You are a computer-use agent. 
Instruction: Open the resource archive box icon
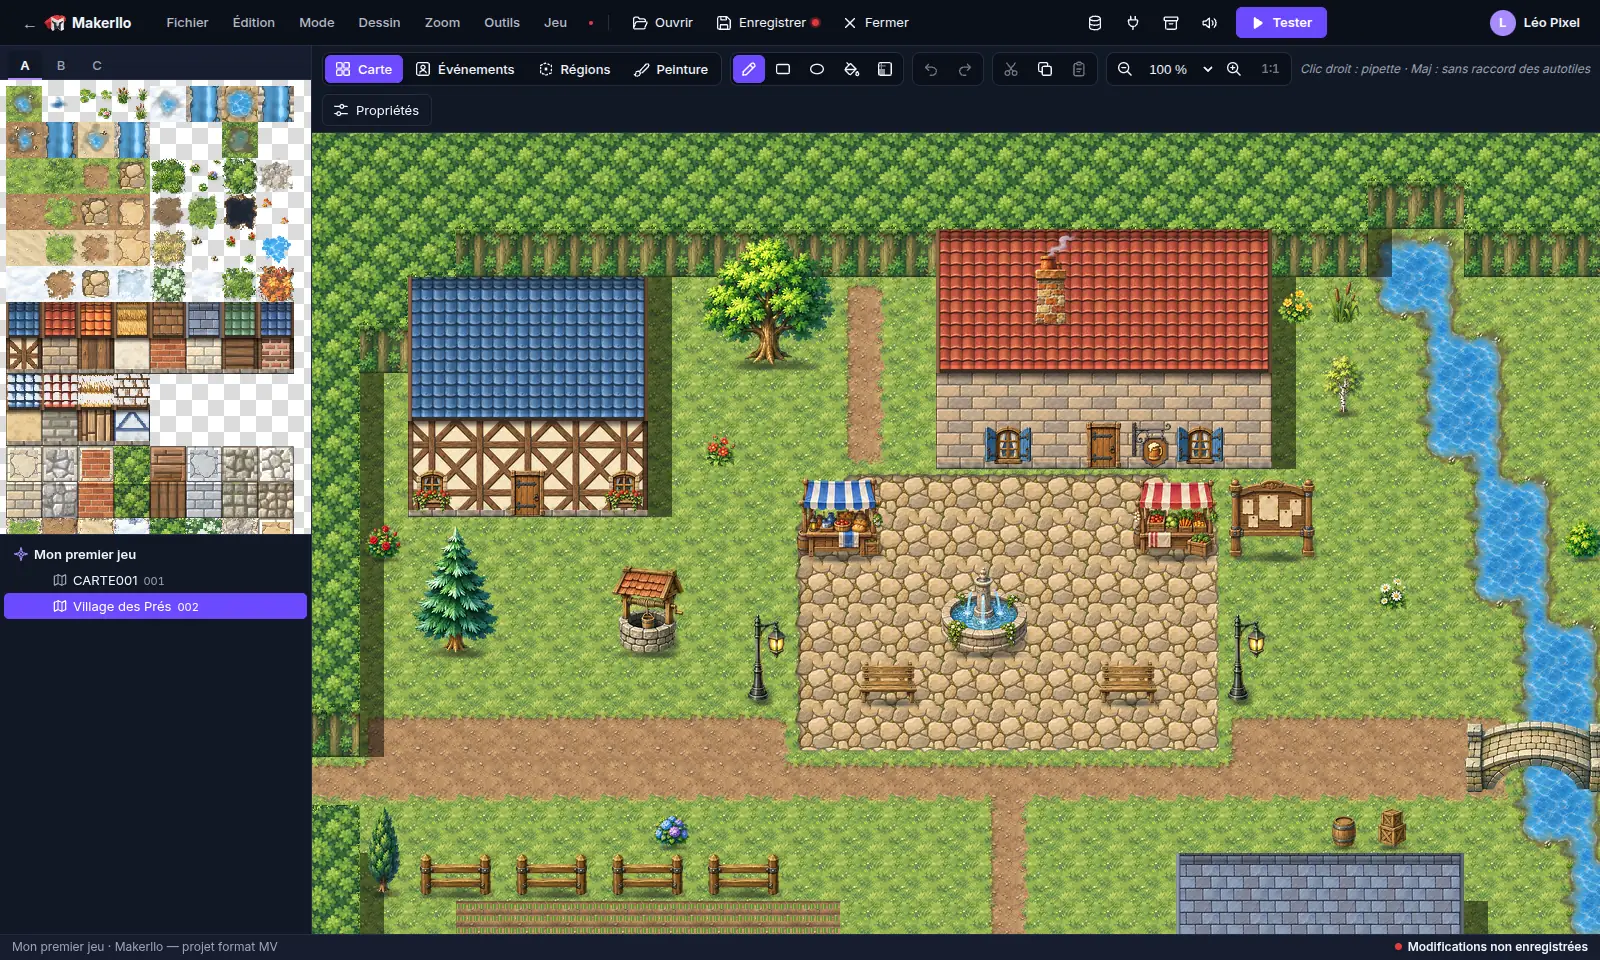(x=1171, y=22)
